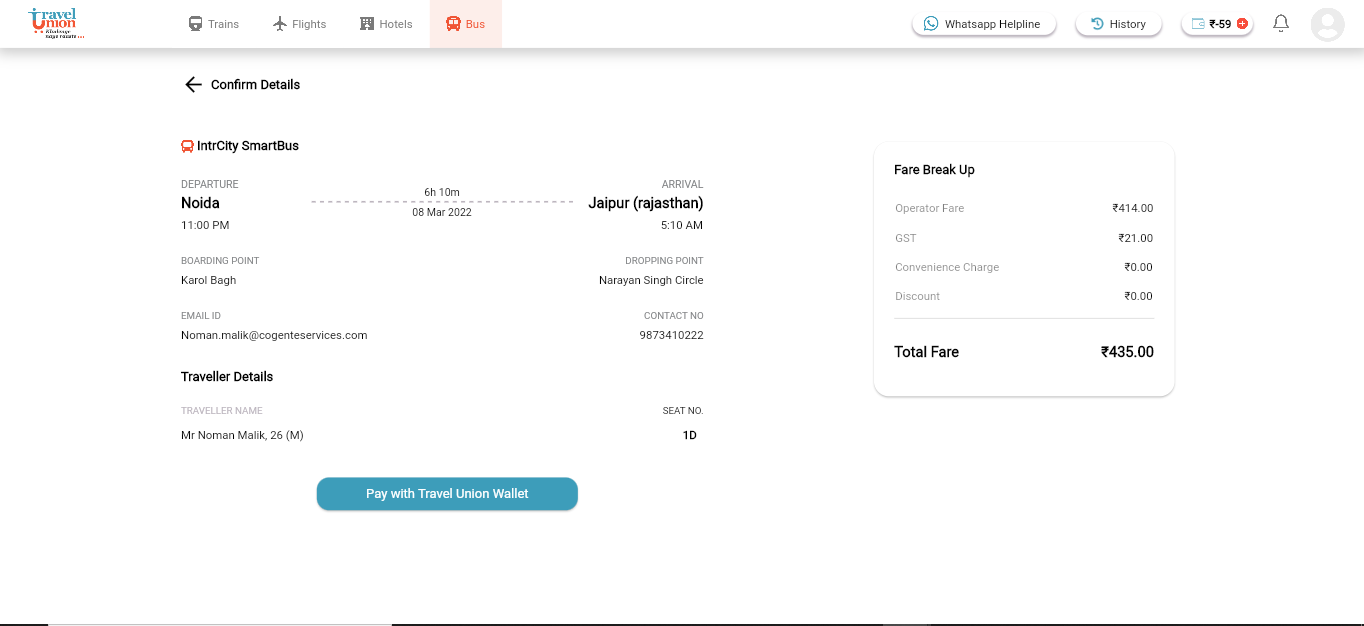Click the IntrCity SmartBus operator name
The image size is (1364, 626).
[248, 146]
